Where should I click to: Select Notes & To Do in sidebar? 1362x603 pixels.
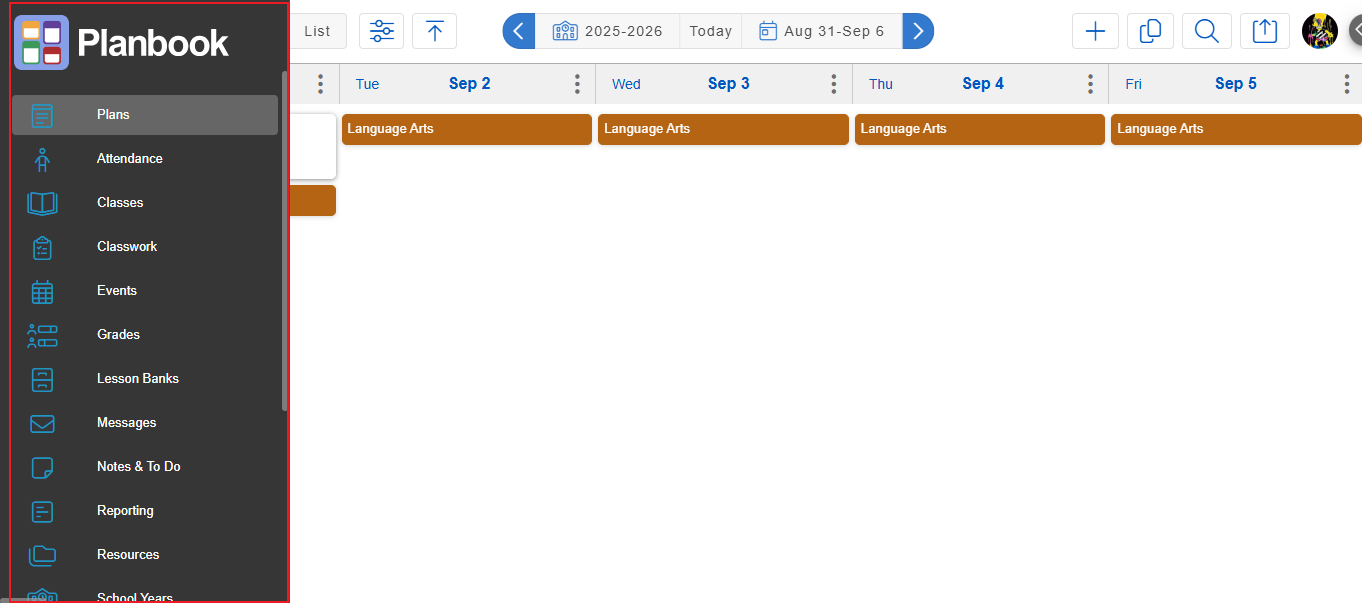(x=145, y=467)
